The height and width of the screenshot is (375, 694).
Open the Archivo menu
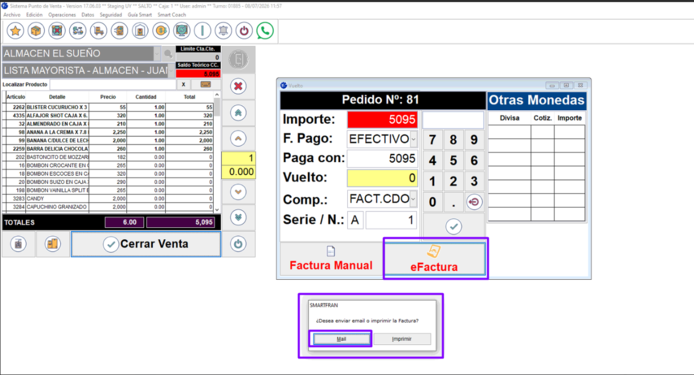tap(12, 15)
